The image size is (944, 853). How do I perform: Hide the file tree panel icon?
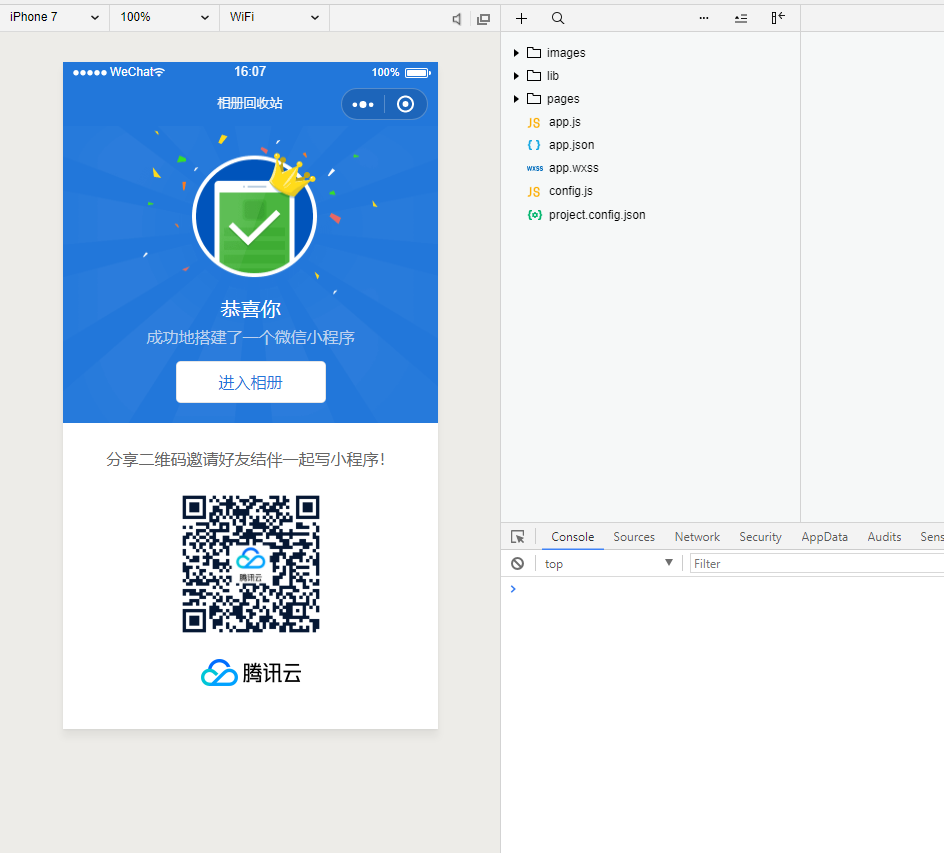tap(778, 18)
